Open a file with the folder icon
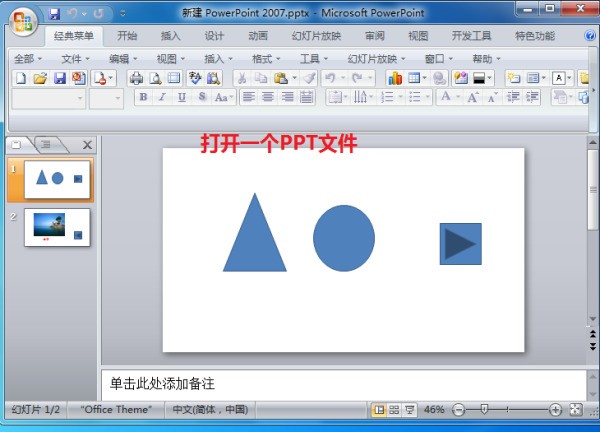Screen dimensions: 600x432 pos(40,78)
